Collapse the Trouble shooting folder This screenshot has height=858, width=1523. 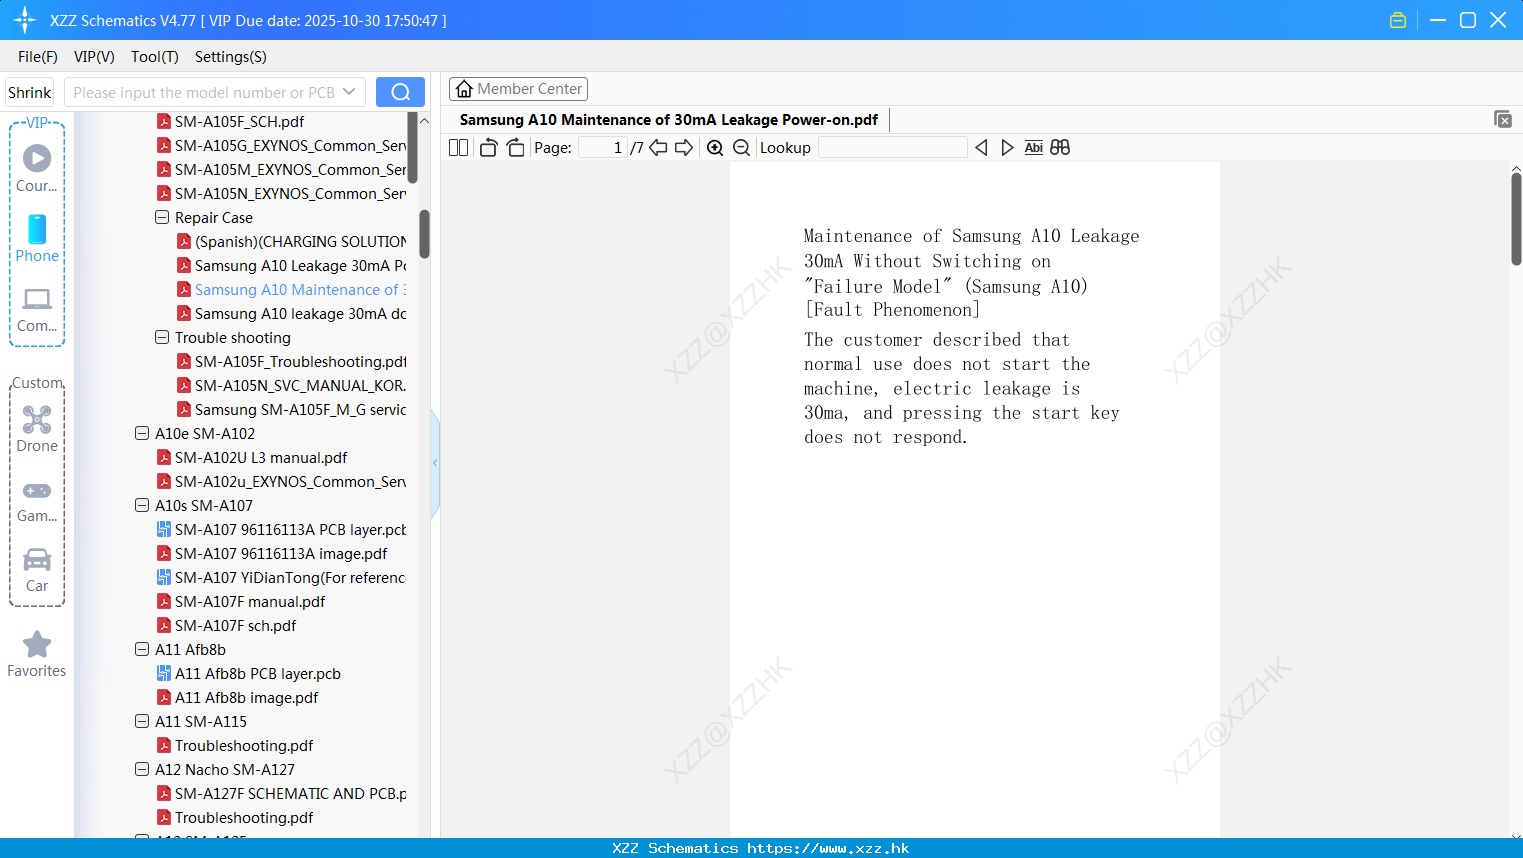[162, 337]
